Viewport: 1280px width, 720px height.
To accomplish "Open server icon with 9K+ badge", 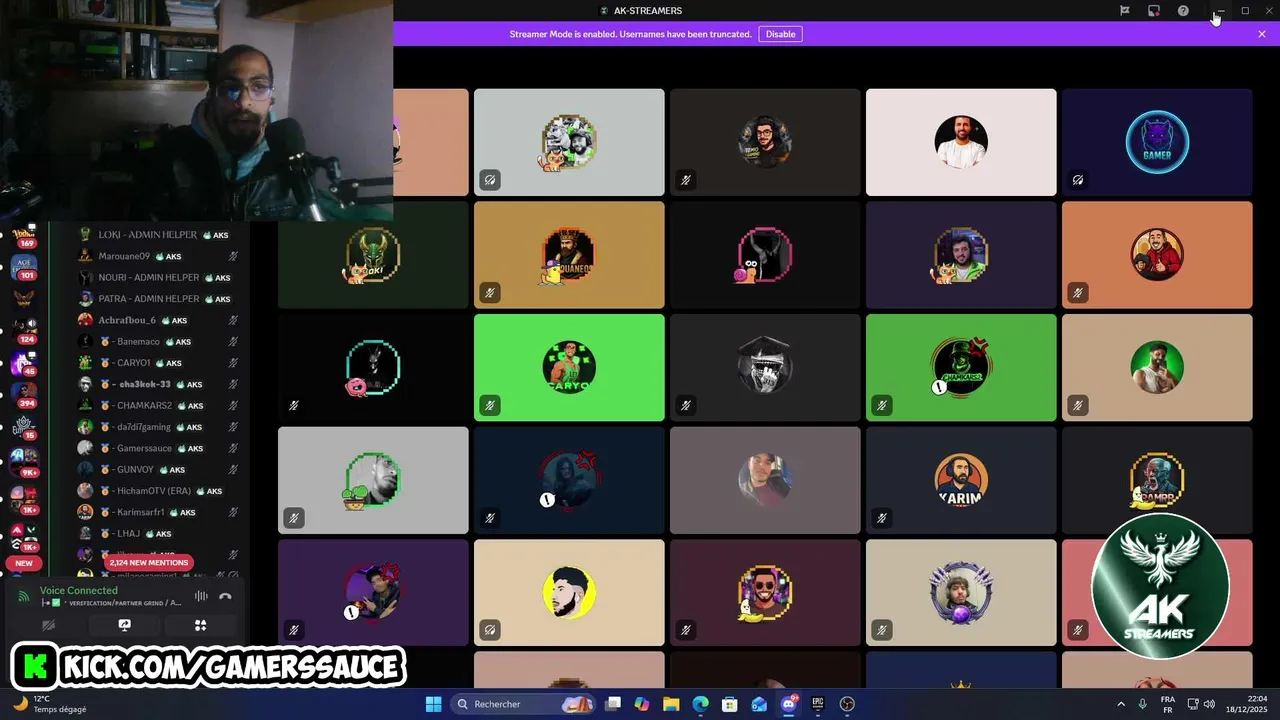I will click(24, 462).
